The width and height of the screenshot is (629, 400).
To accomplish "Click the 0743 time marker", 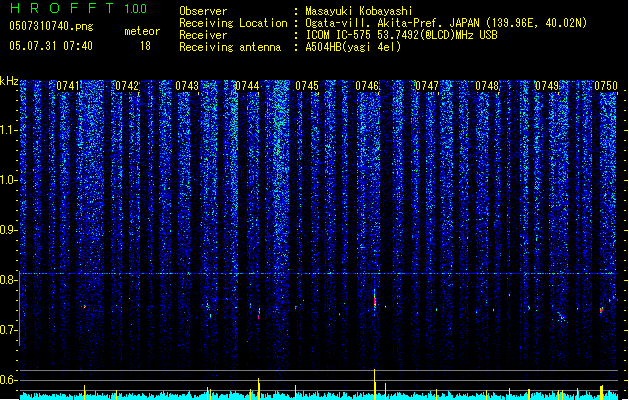I will click(187, 86).
